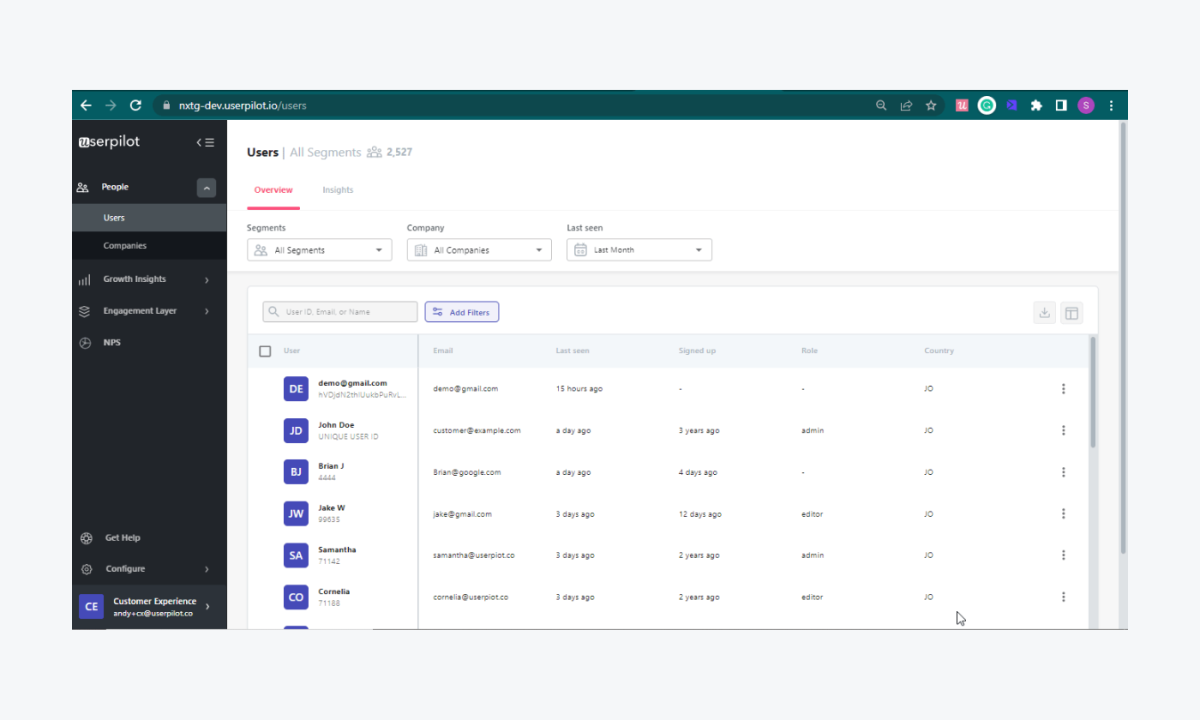Open the Company dropdown showing All Companies

[479, 250]
